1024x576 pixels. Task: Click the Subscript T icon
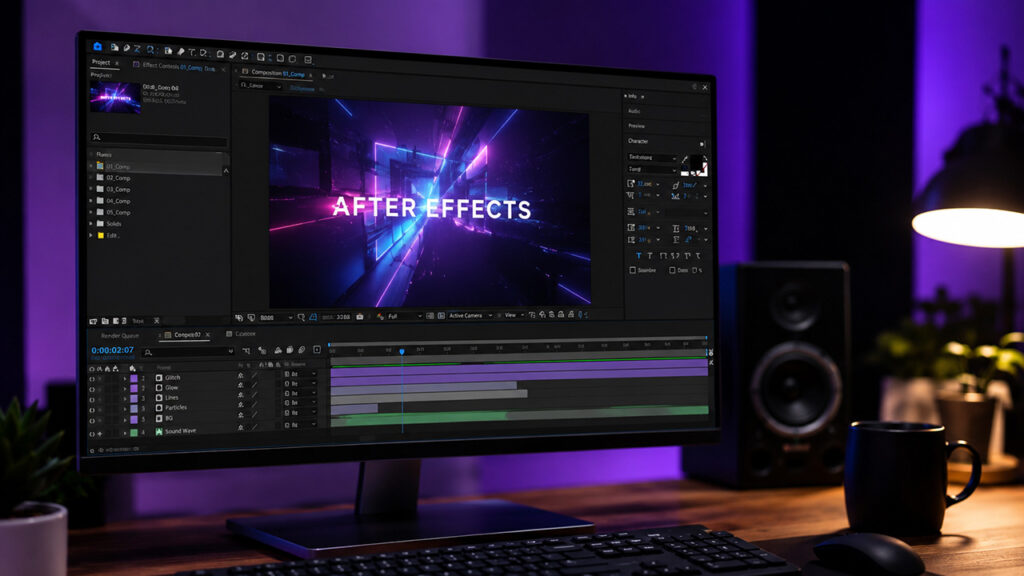click(697, 256)
